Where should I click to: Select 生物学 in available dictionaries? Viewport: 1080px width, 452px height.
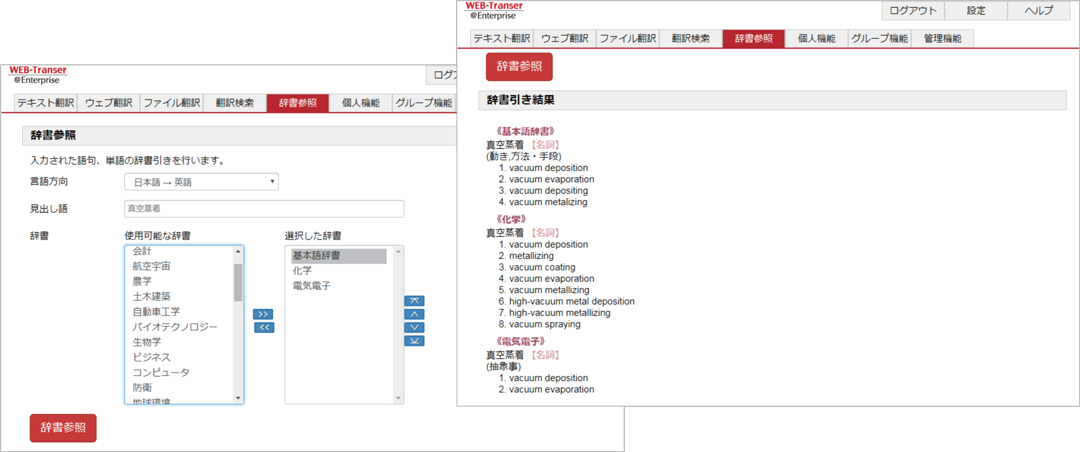point(147,342)
